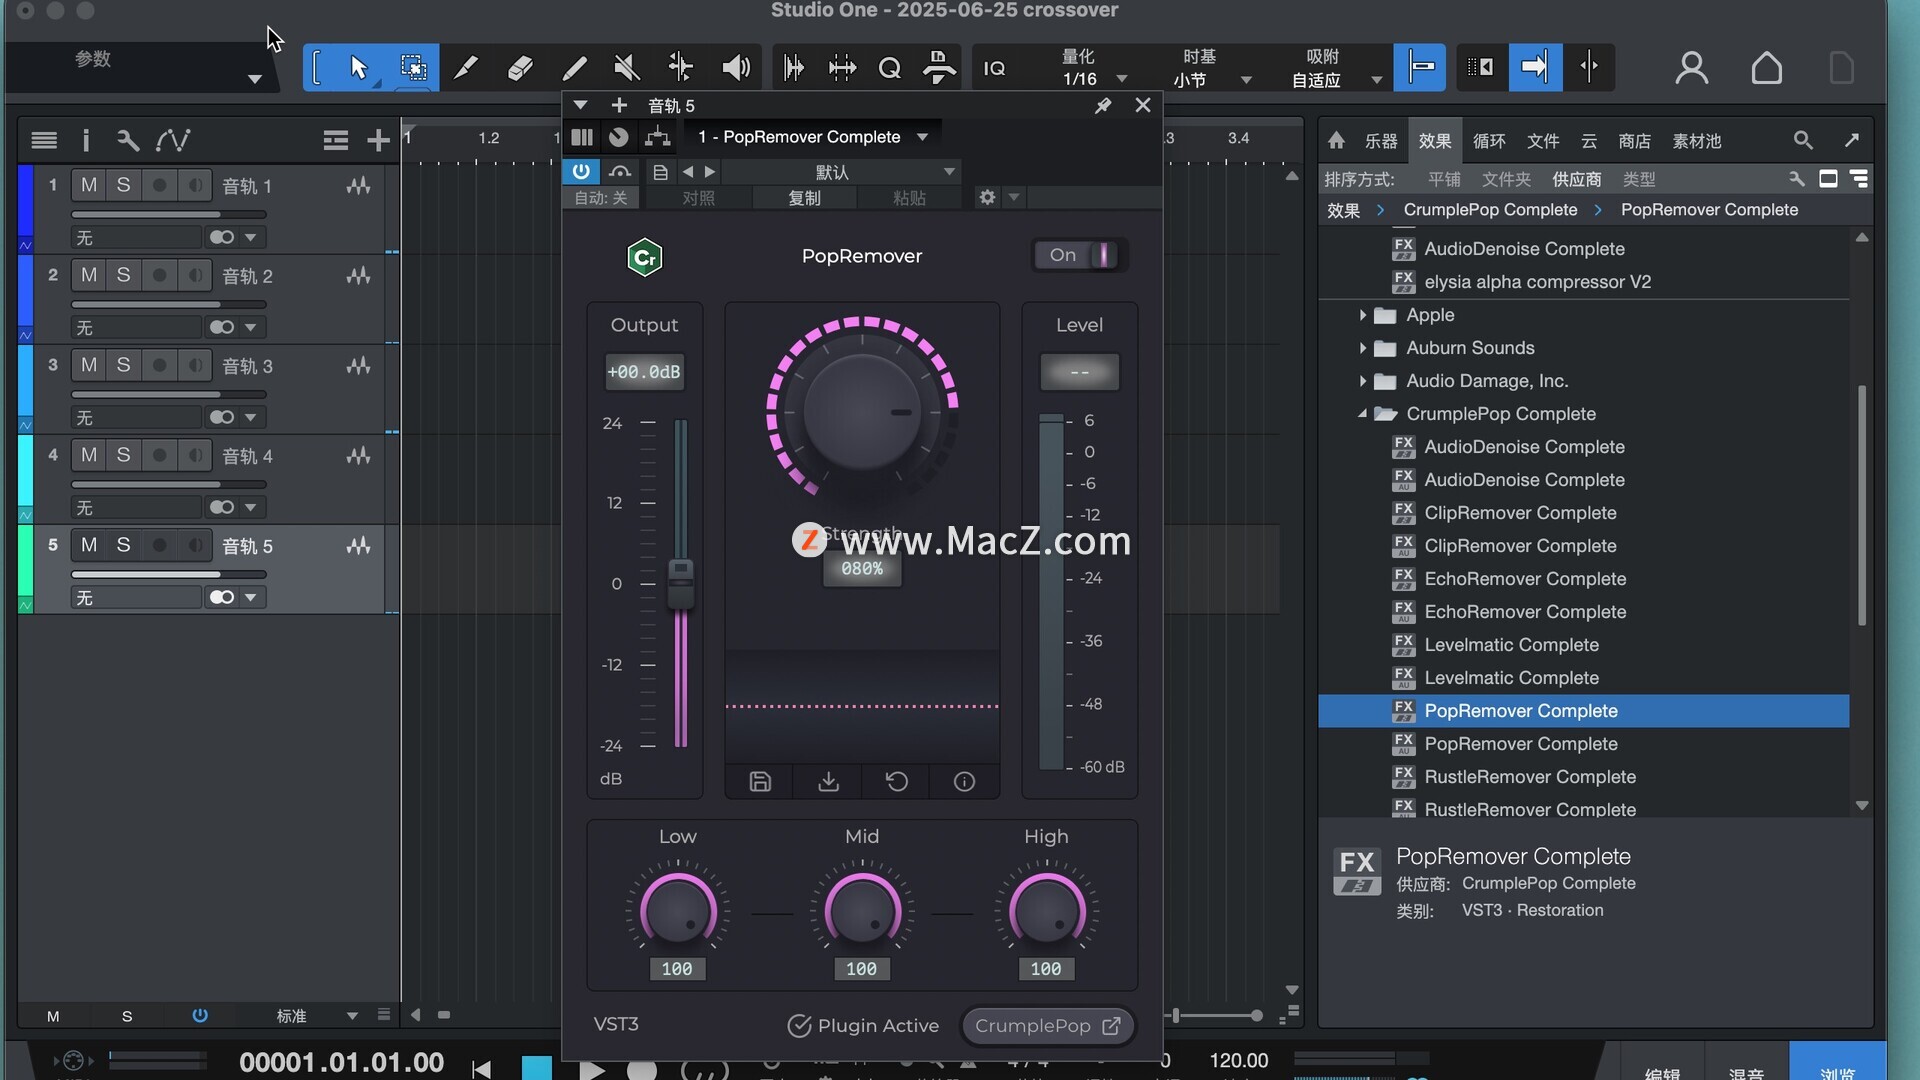The width and height of the screenshot is (1920, 1080).
Task: Click the Output +00.0dB value field
Action: pyautogui.click(x=644, y=372)
